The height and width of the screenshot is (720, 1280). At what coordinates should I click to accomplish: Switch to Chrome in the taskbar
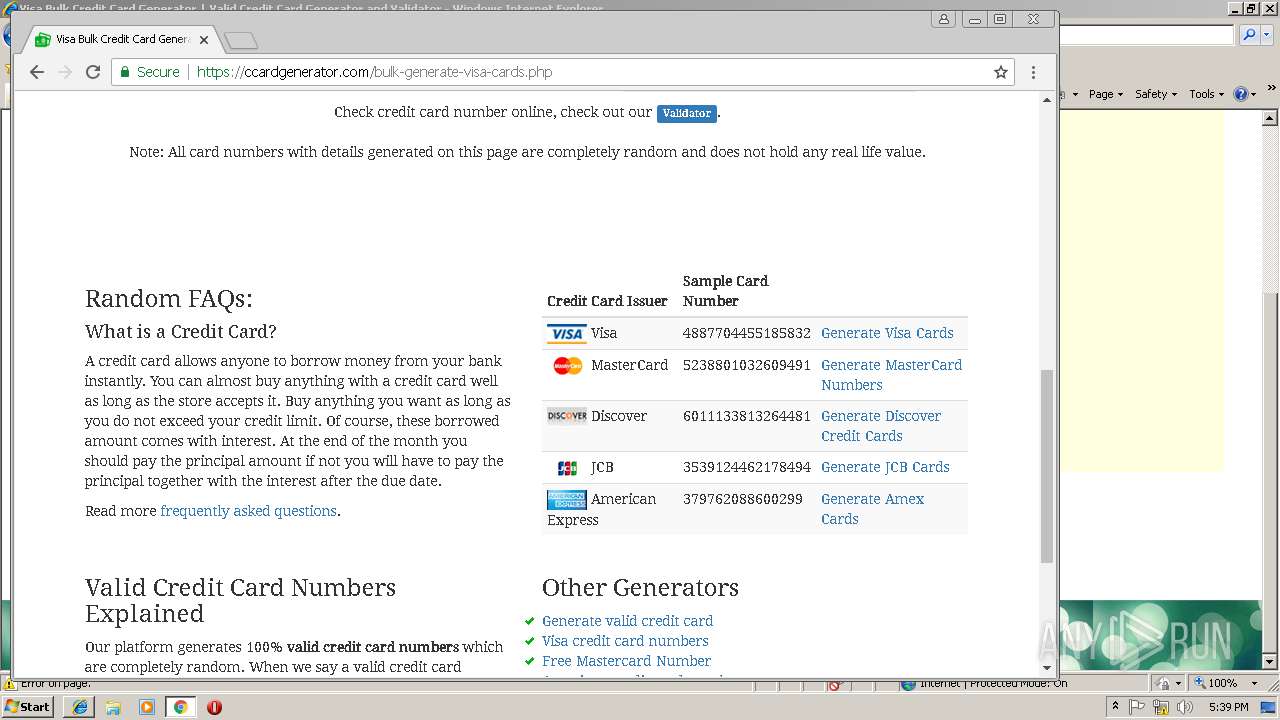180,707
